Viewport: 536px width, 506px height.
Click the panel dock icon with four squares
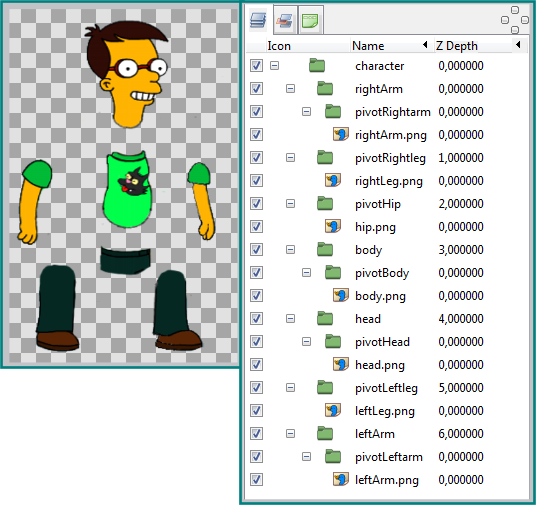pyautogui.click(x=514, y=20)
